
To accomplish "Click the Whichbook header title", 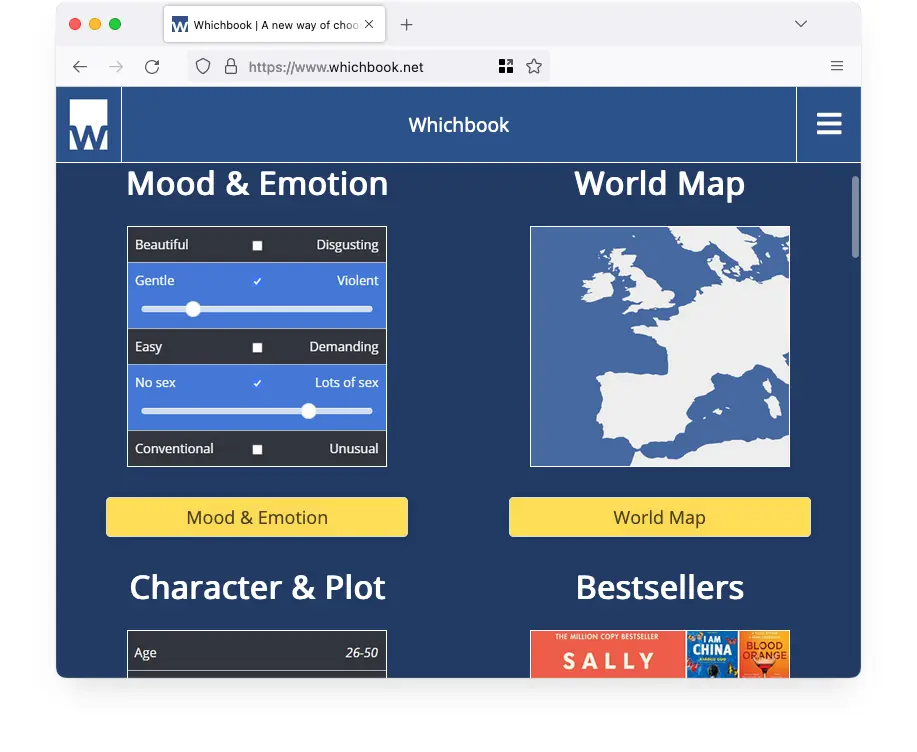I will pos(458,125).
